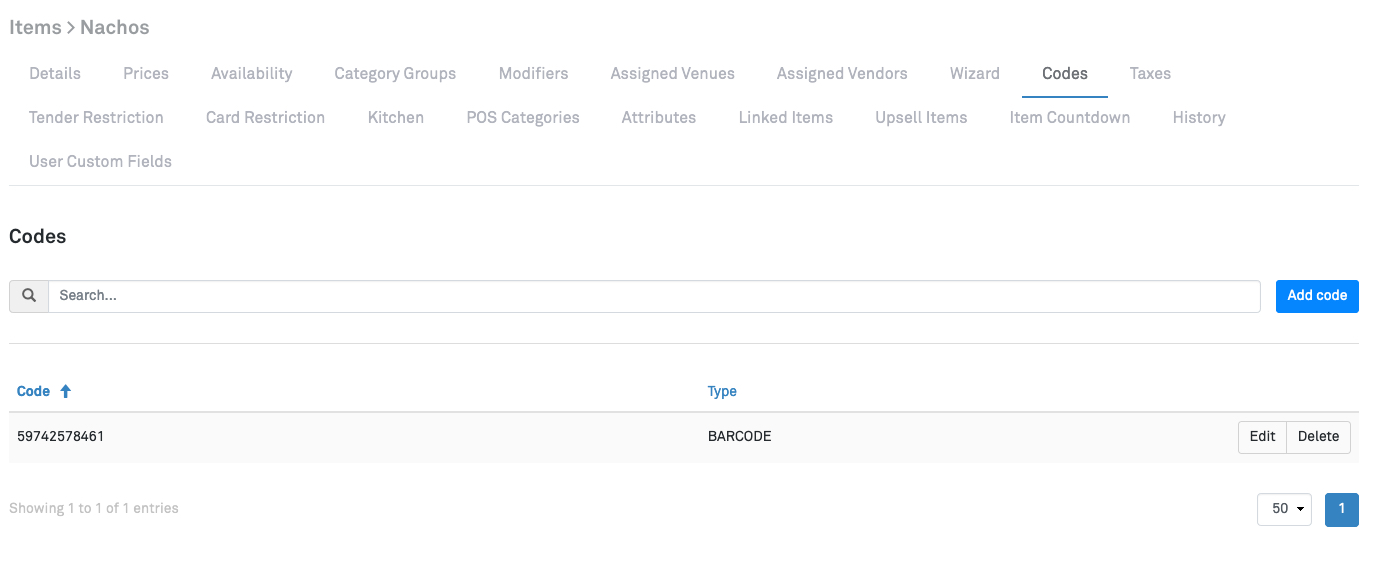Open the Prices tab
Viewport: 1376px width, 570px height.
tap(146, 74)
